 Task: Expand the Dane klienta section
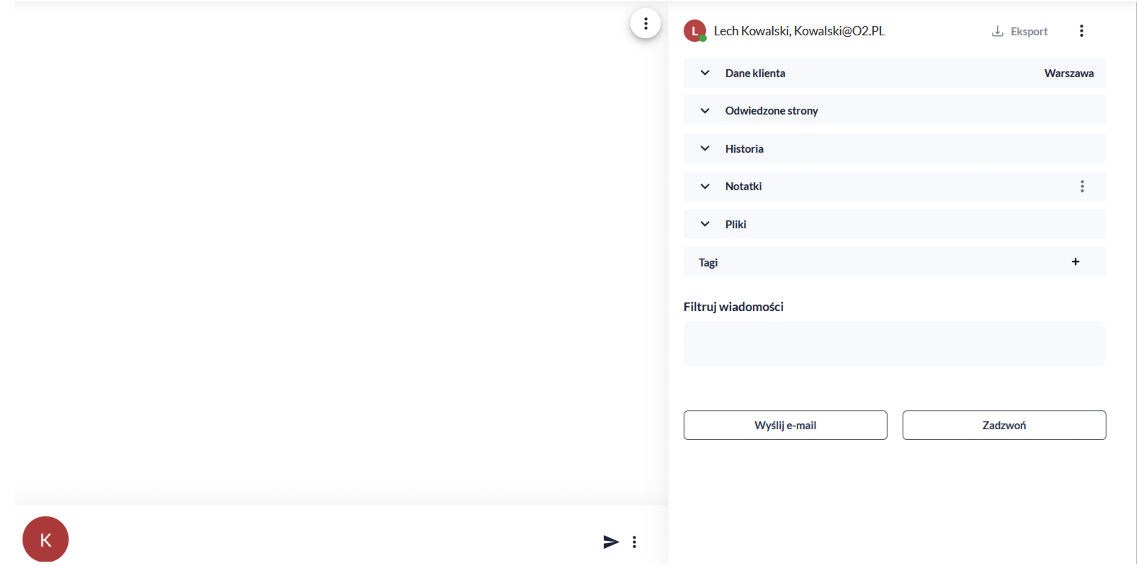pos(705,73)
